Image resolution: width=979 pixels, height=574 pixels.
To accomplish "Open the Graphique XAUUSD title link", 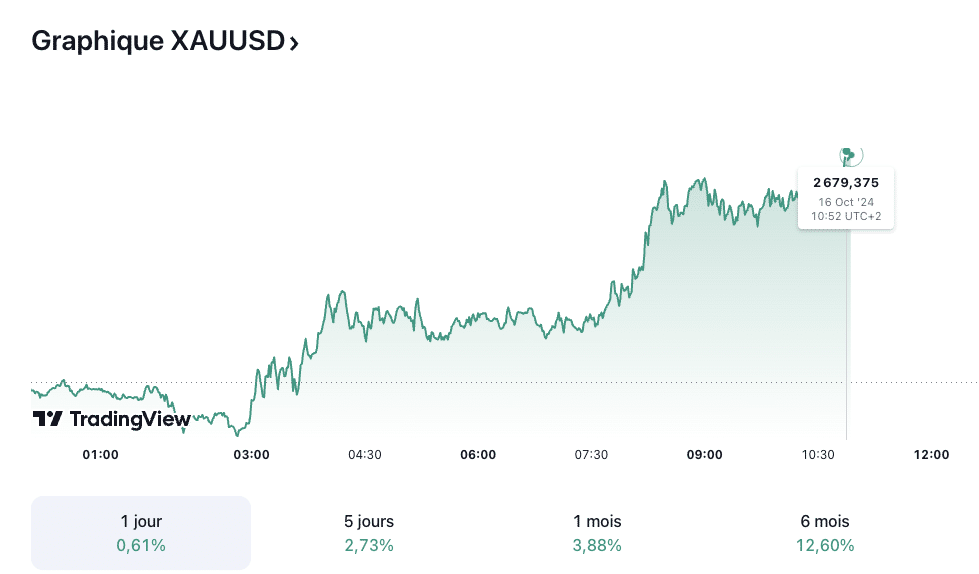I will 158,41.
